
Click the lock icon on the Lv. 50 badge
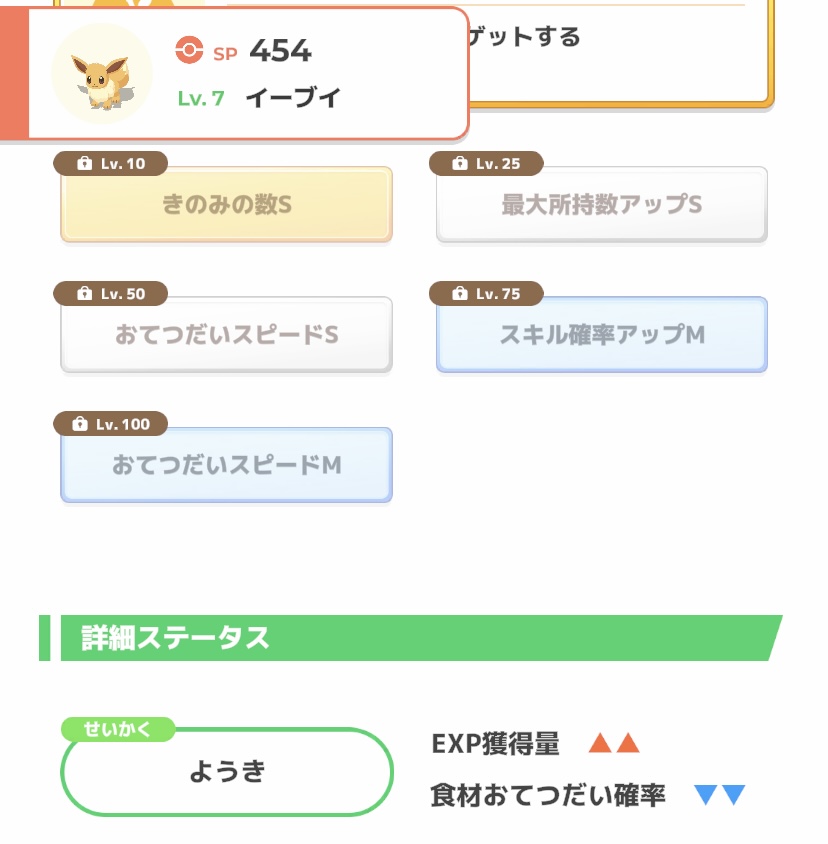click(x=85, y=293)
